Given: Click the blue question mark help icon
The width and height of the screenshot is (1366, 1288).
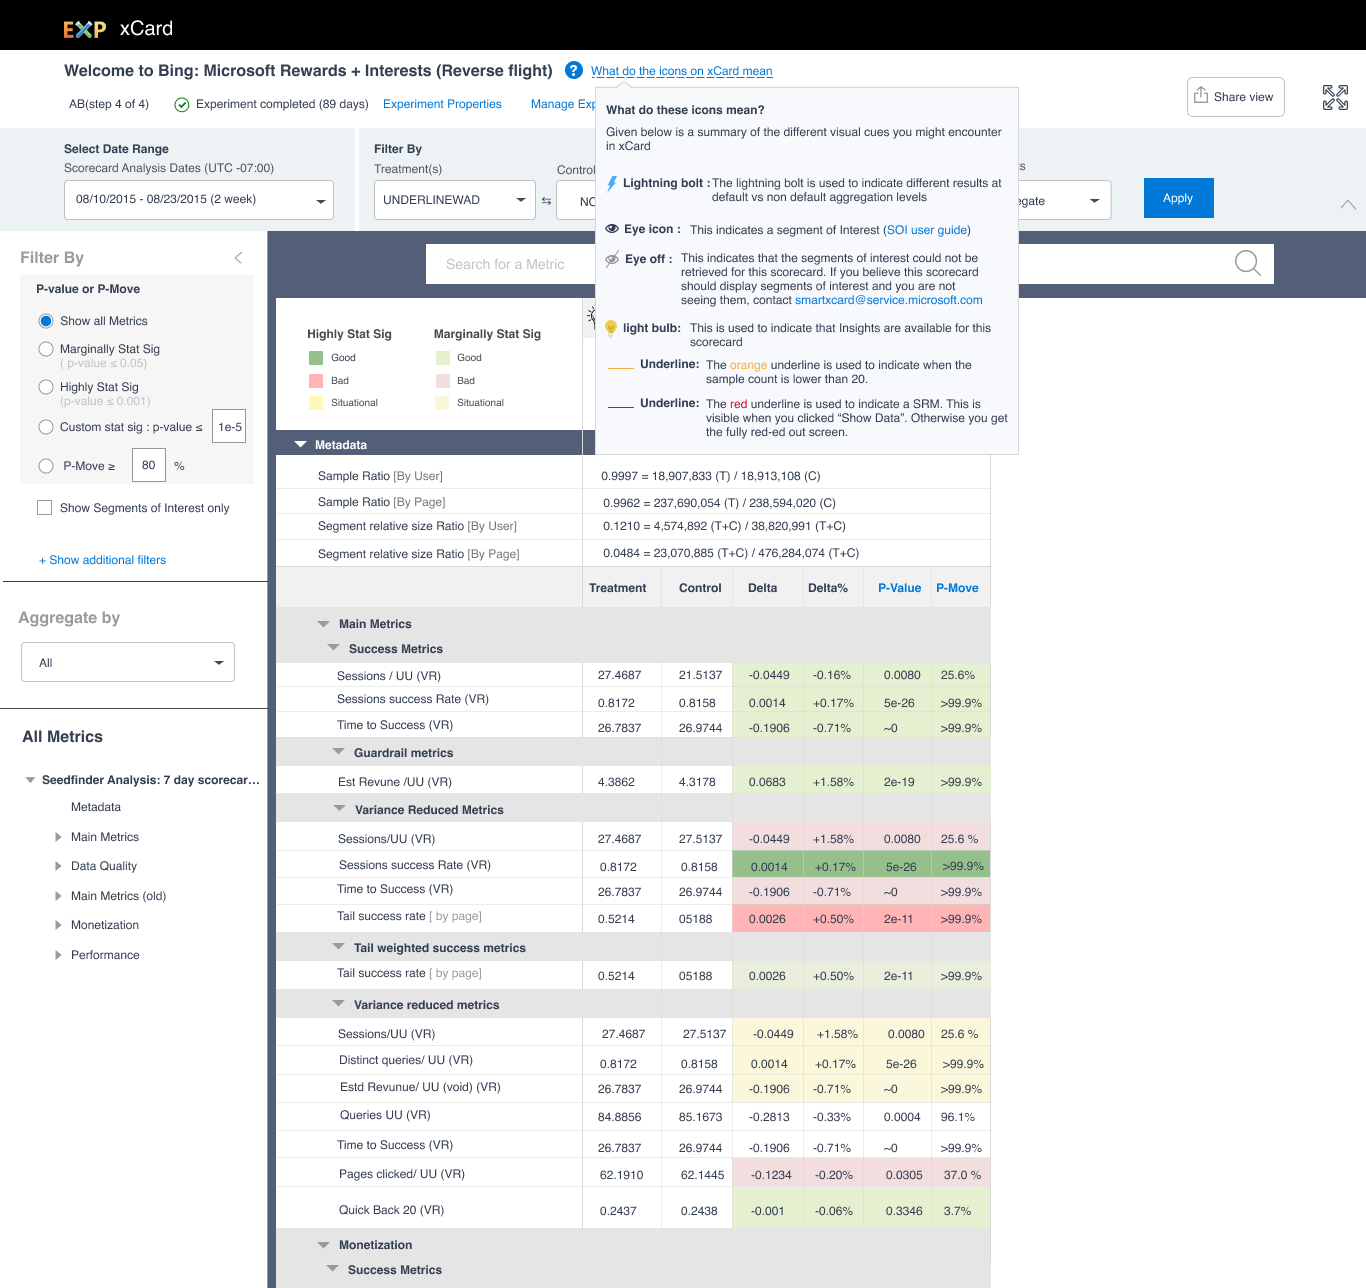Looking at the screenshot, I should [x=574, y=70].
